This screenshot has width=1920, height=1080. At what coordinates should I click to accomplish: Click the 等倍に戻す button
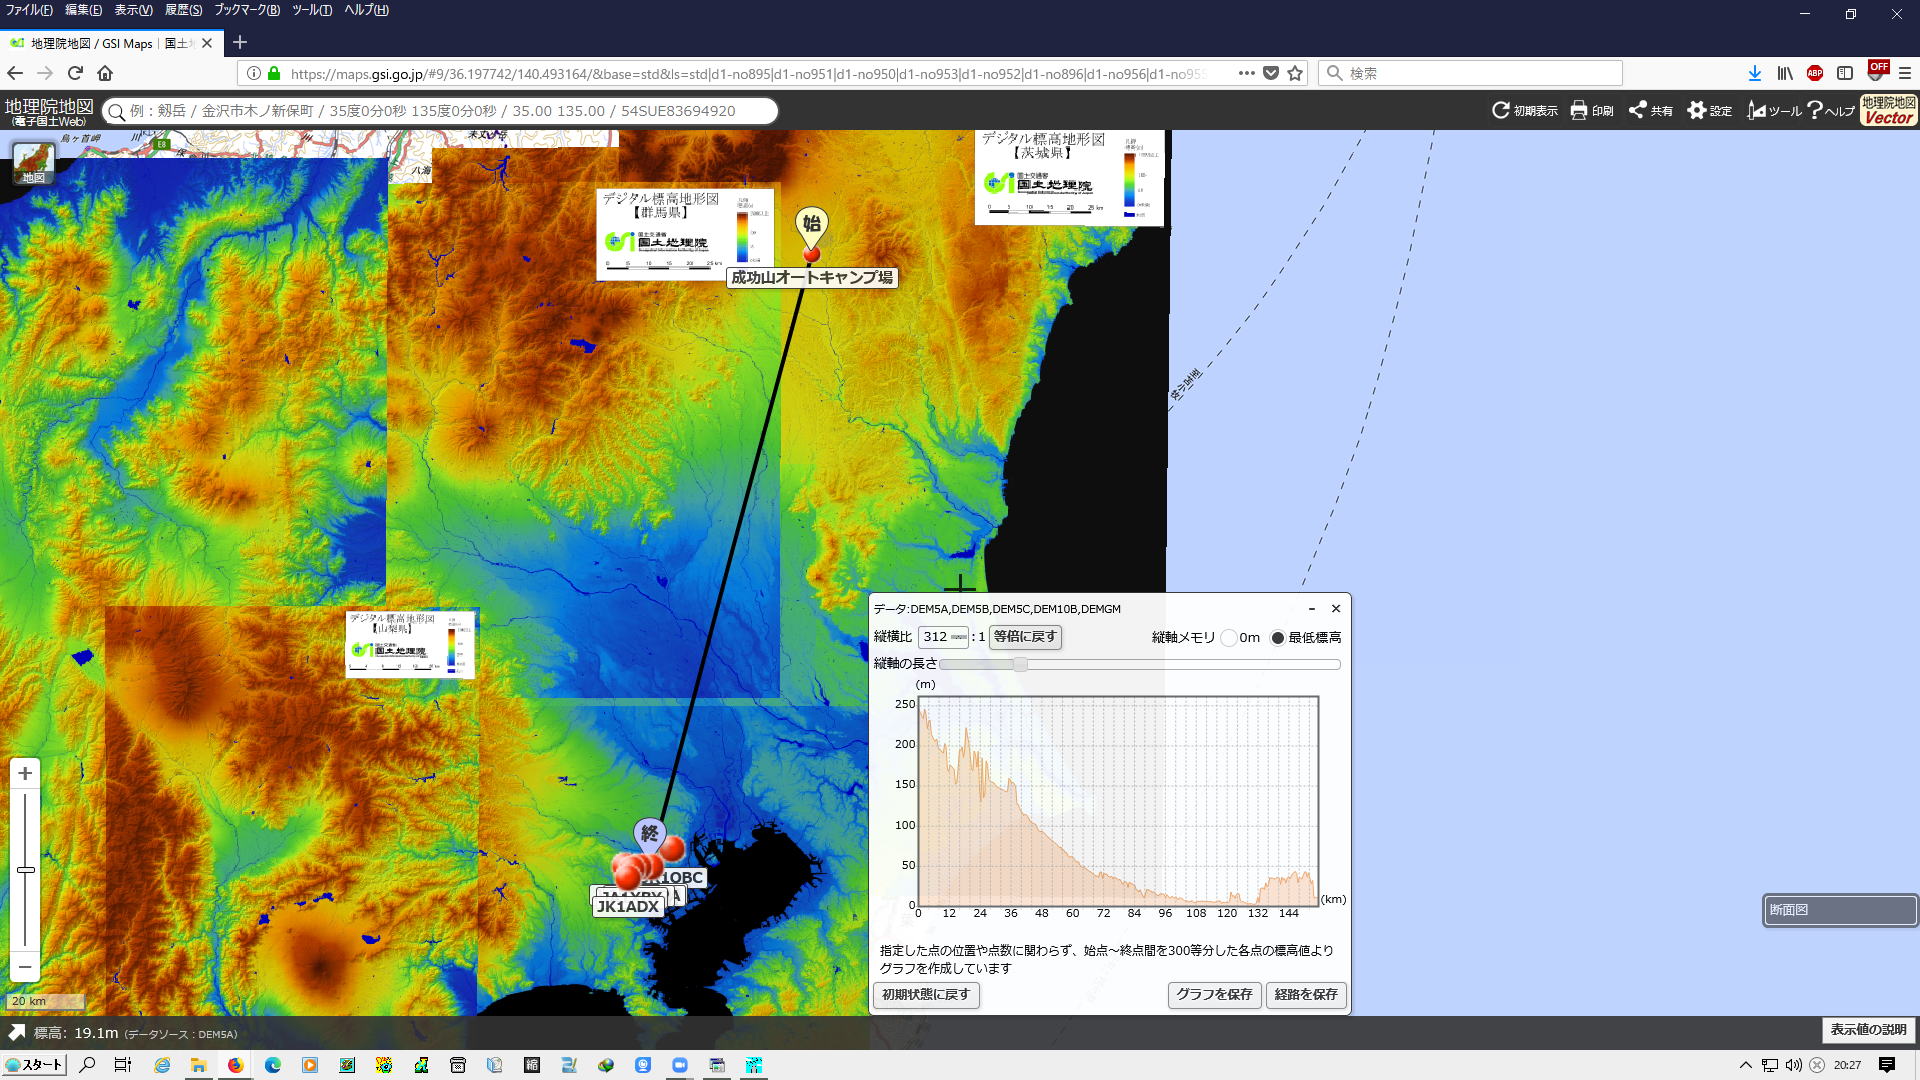[x=1025, y=637]
